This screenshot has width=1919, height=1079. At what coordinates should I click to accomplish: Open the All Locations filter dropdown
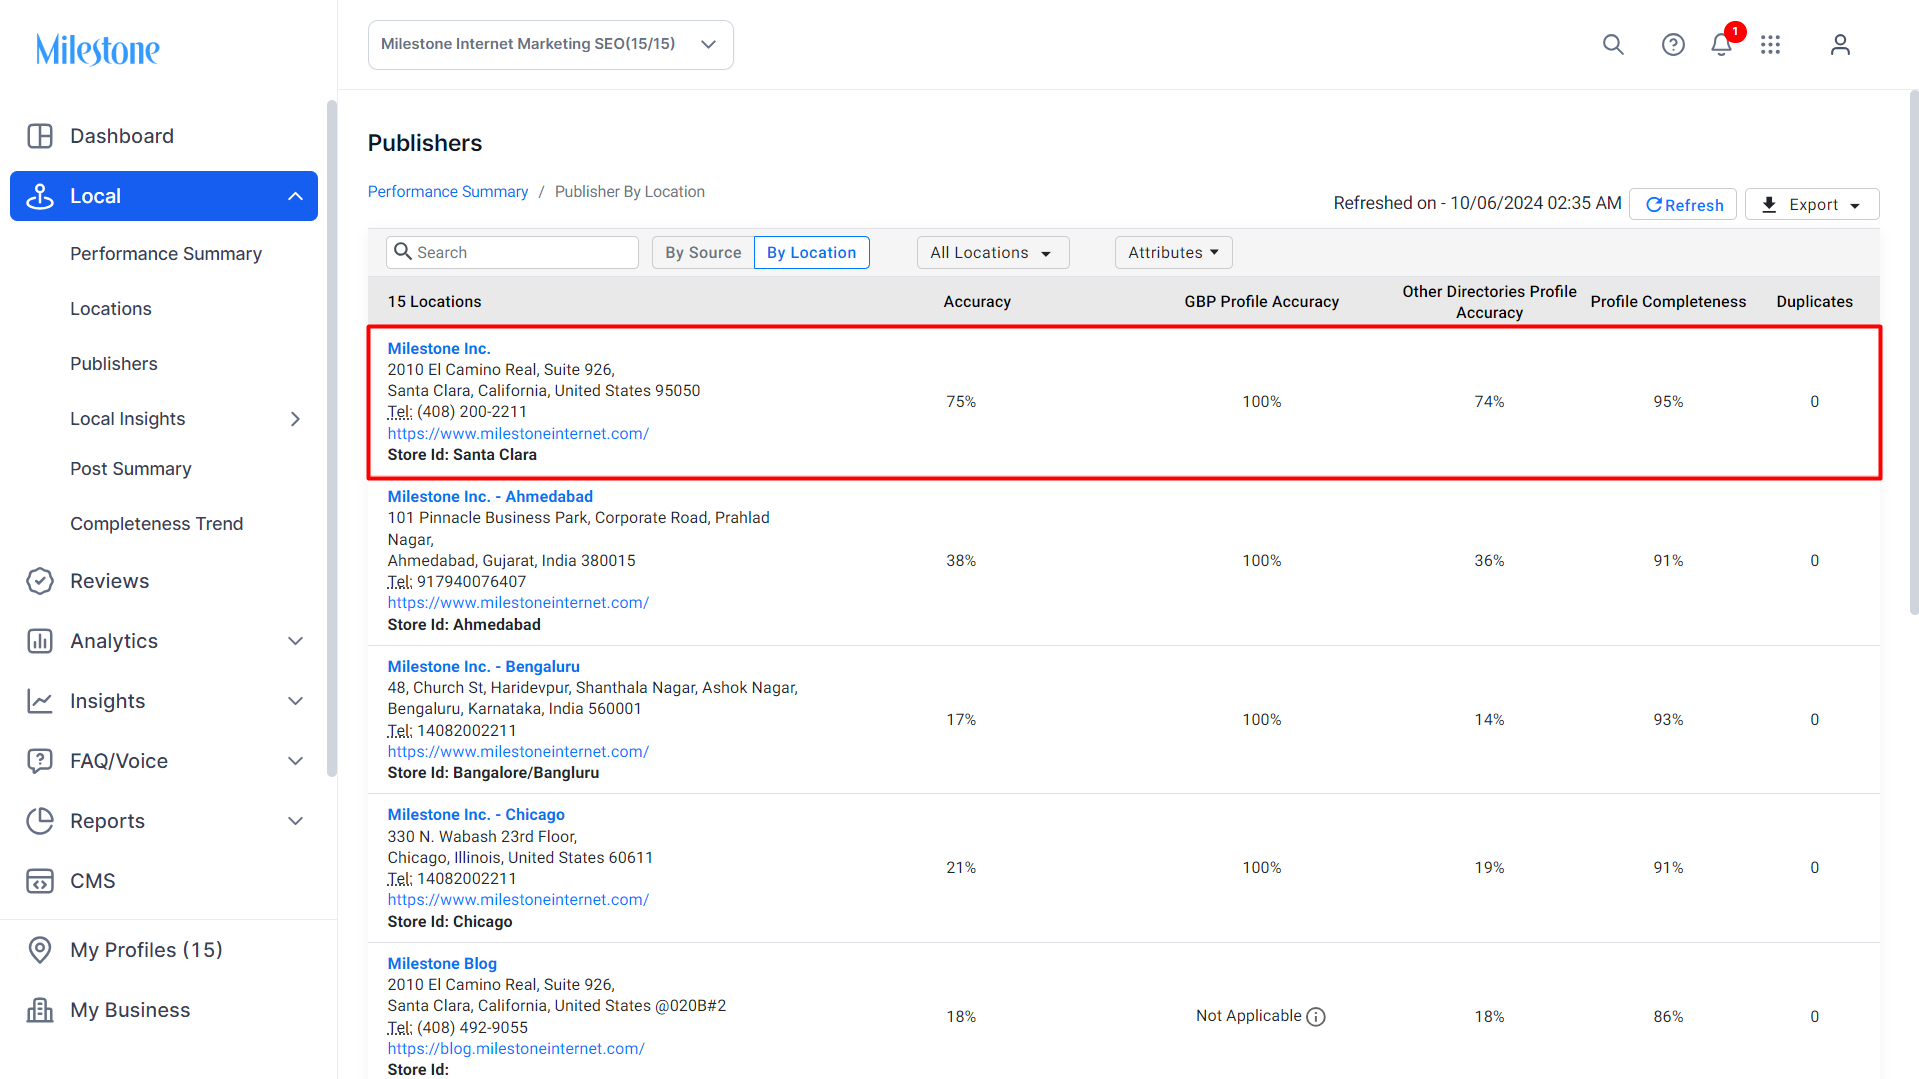pos(993,253)
